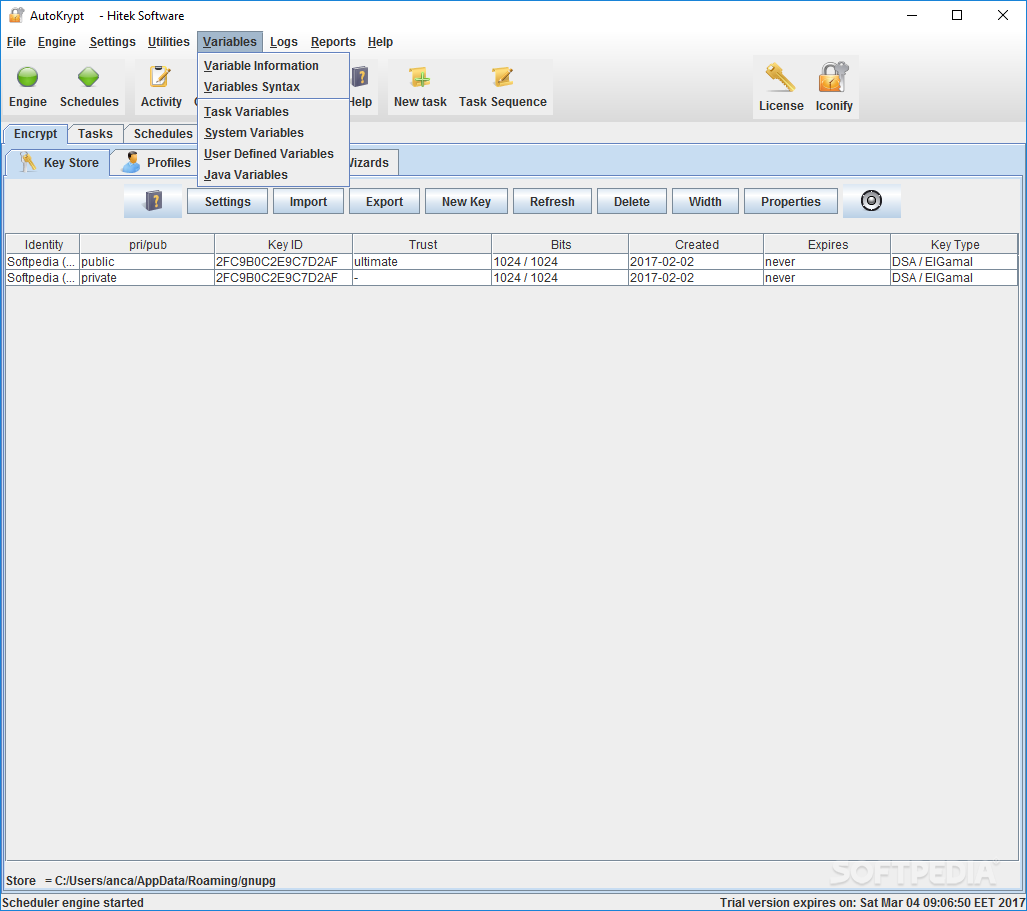1027x911 pixels.
Task: Open the Help menu in menu bar
Action: coord(380,42)
